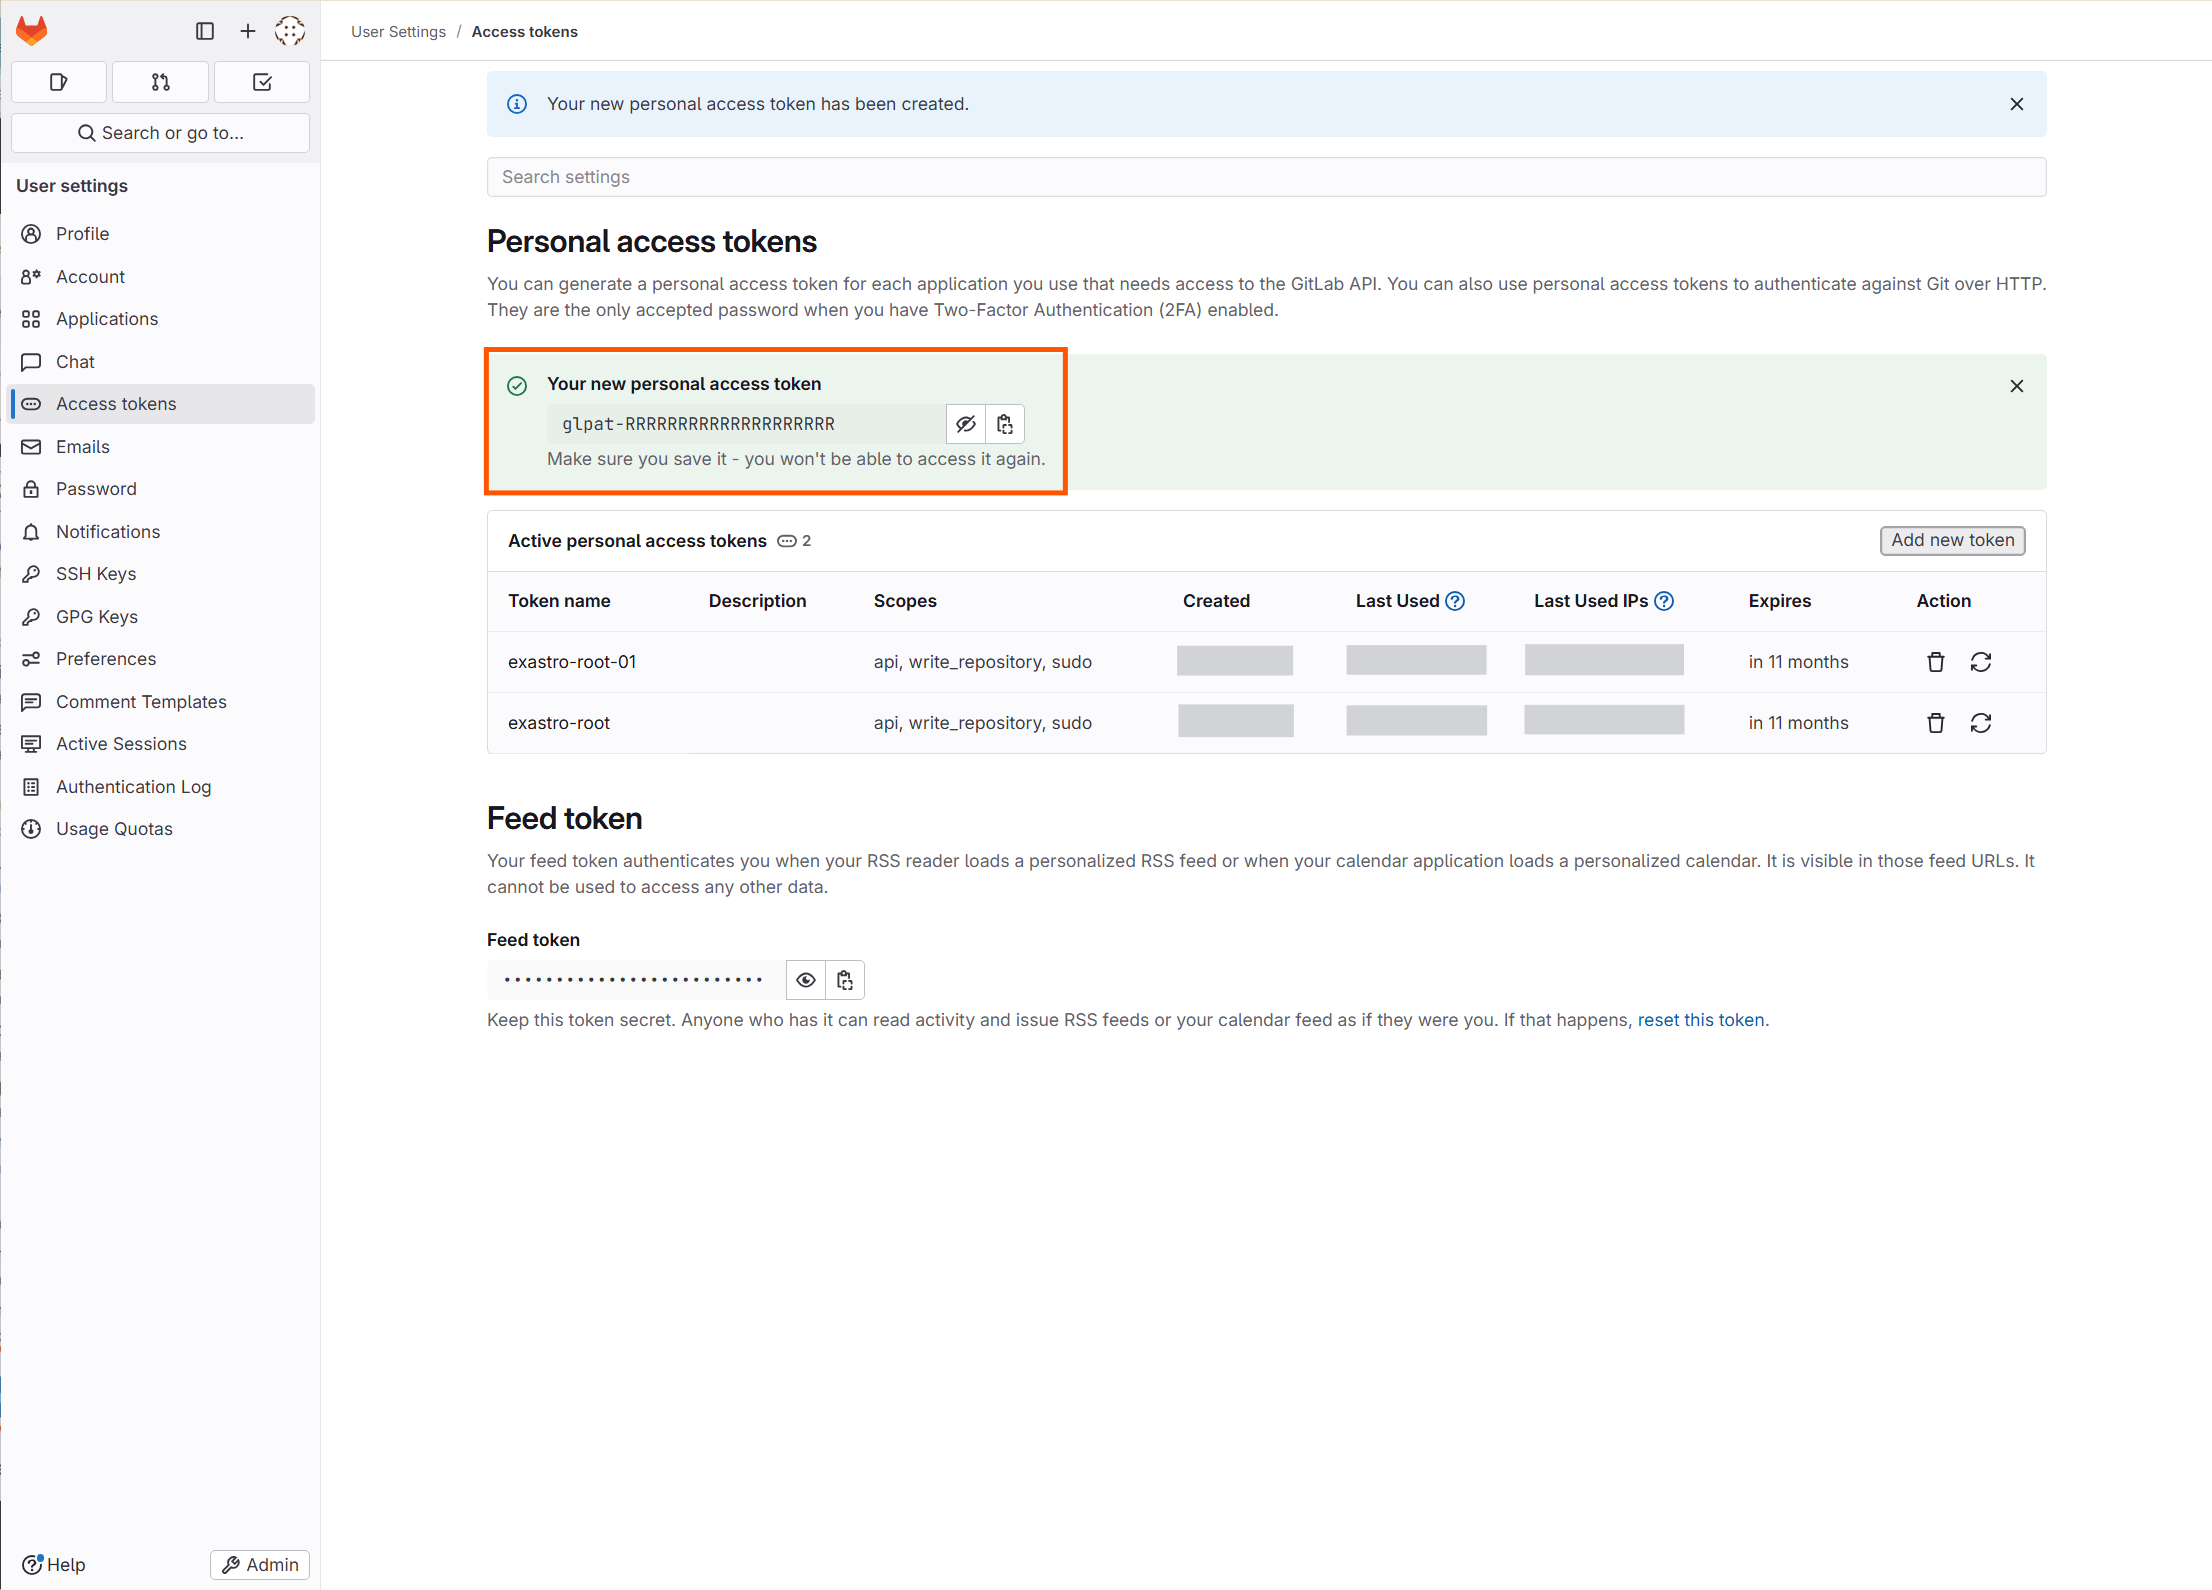Open the to-do list shortcut
This screenshot has width=2212, height=1590.
pos(262,82)
